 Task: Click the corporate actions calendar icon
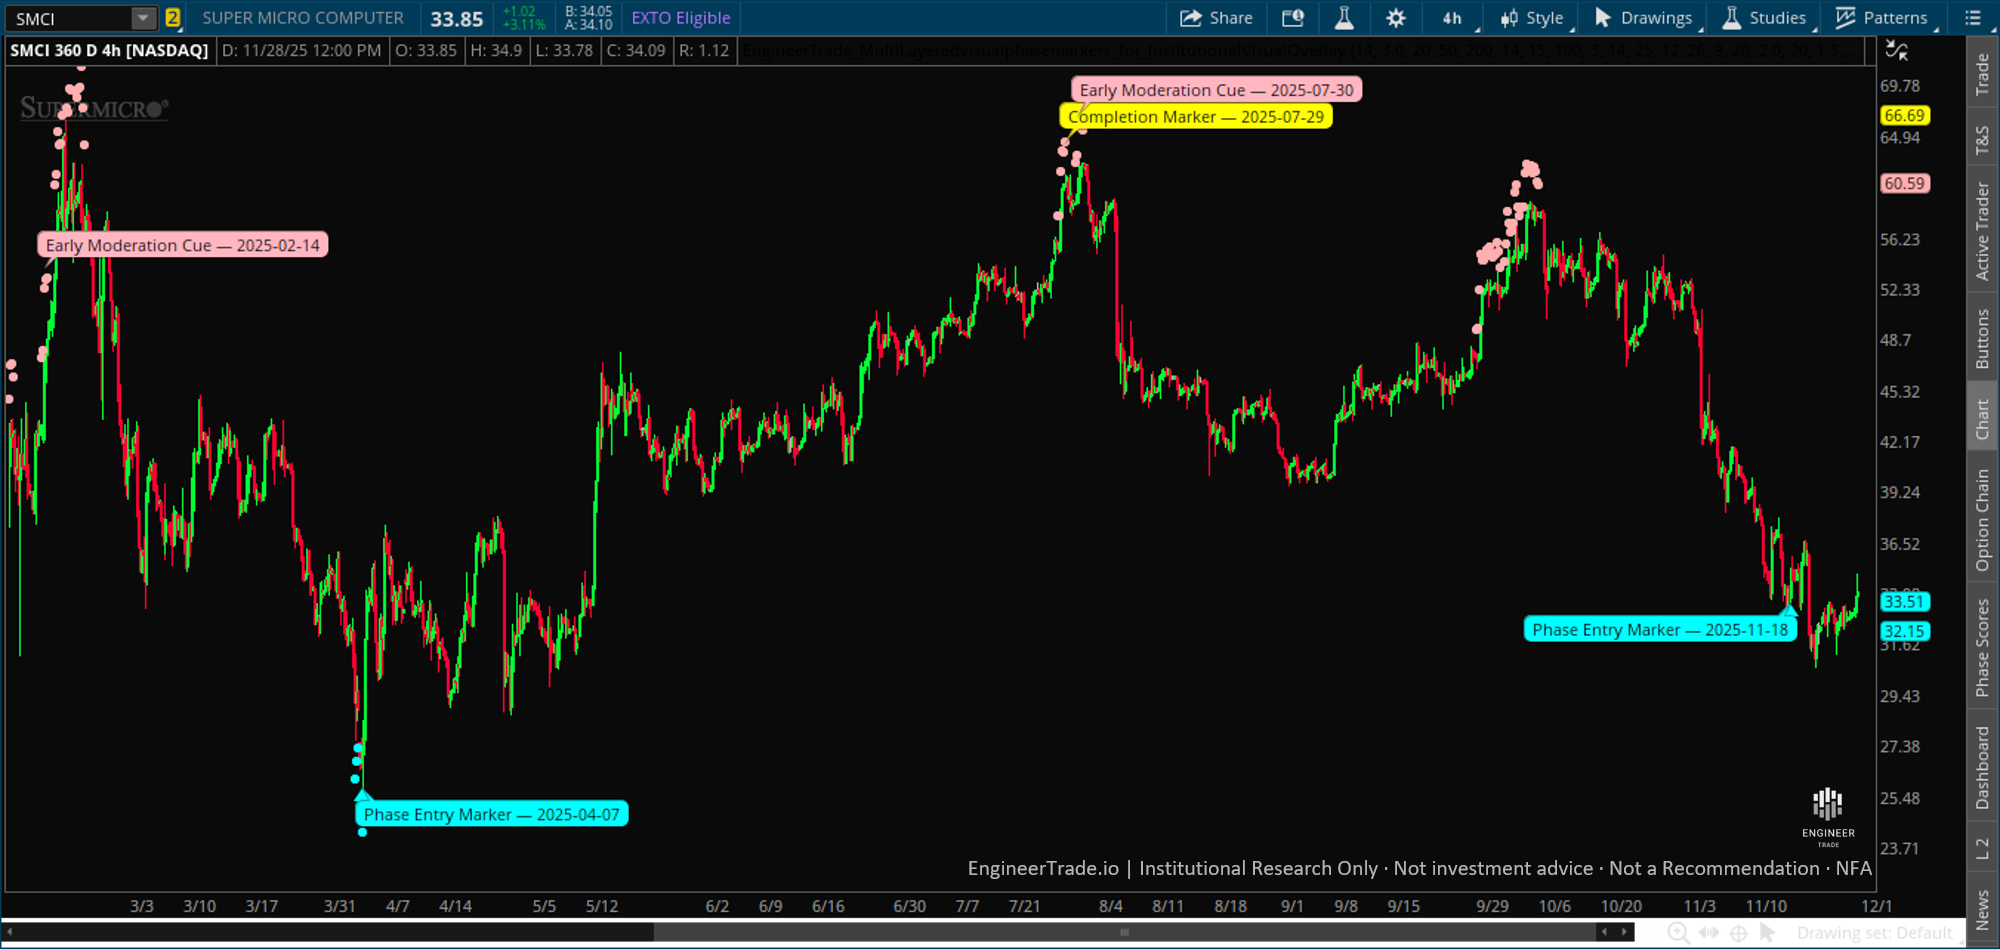point(1293,17)
